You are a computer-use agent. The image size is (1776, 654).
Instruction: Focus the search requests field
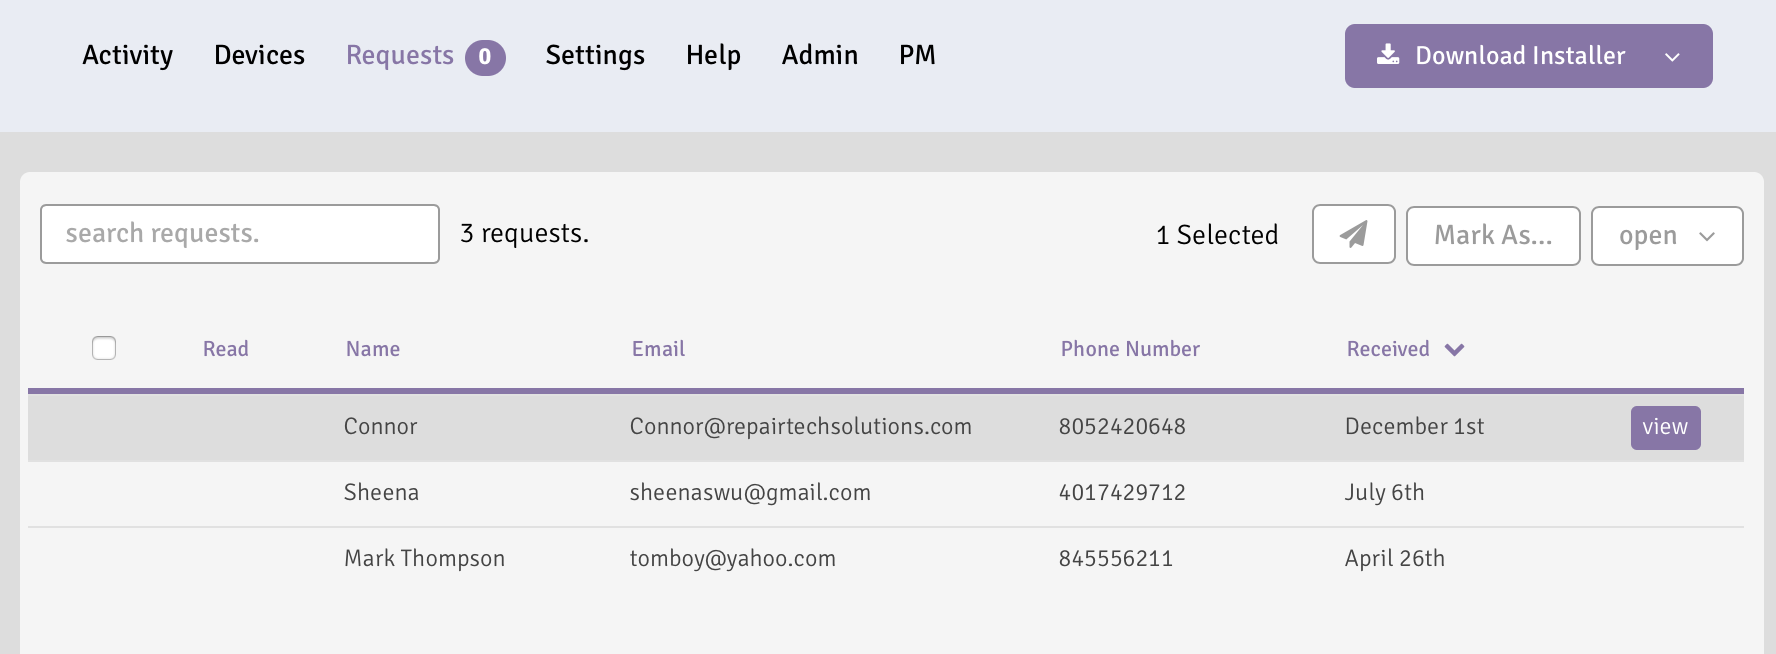pos(240,234)
